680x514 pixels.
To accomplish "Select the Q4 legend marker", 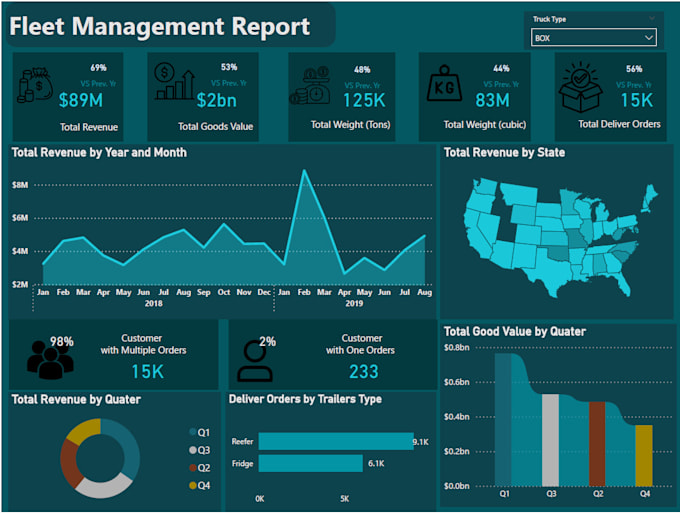I will (x=193, y=485).
